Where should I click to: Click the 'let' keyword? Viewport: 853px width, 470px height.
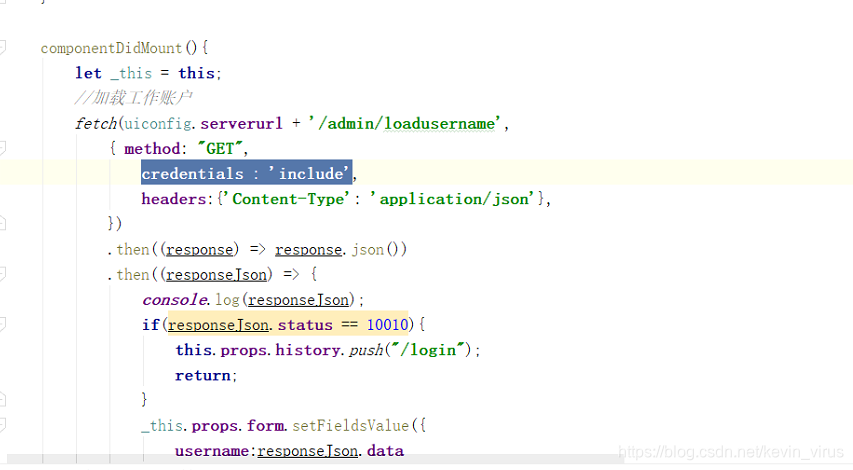(88, 73)
